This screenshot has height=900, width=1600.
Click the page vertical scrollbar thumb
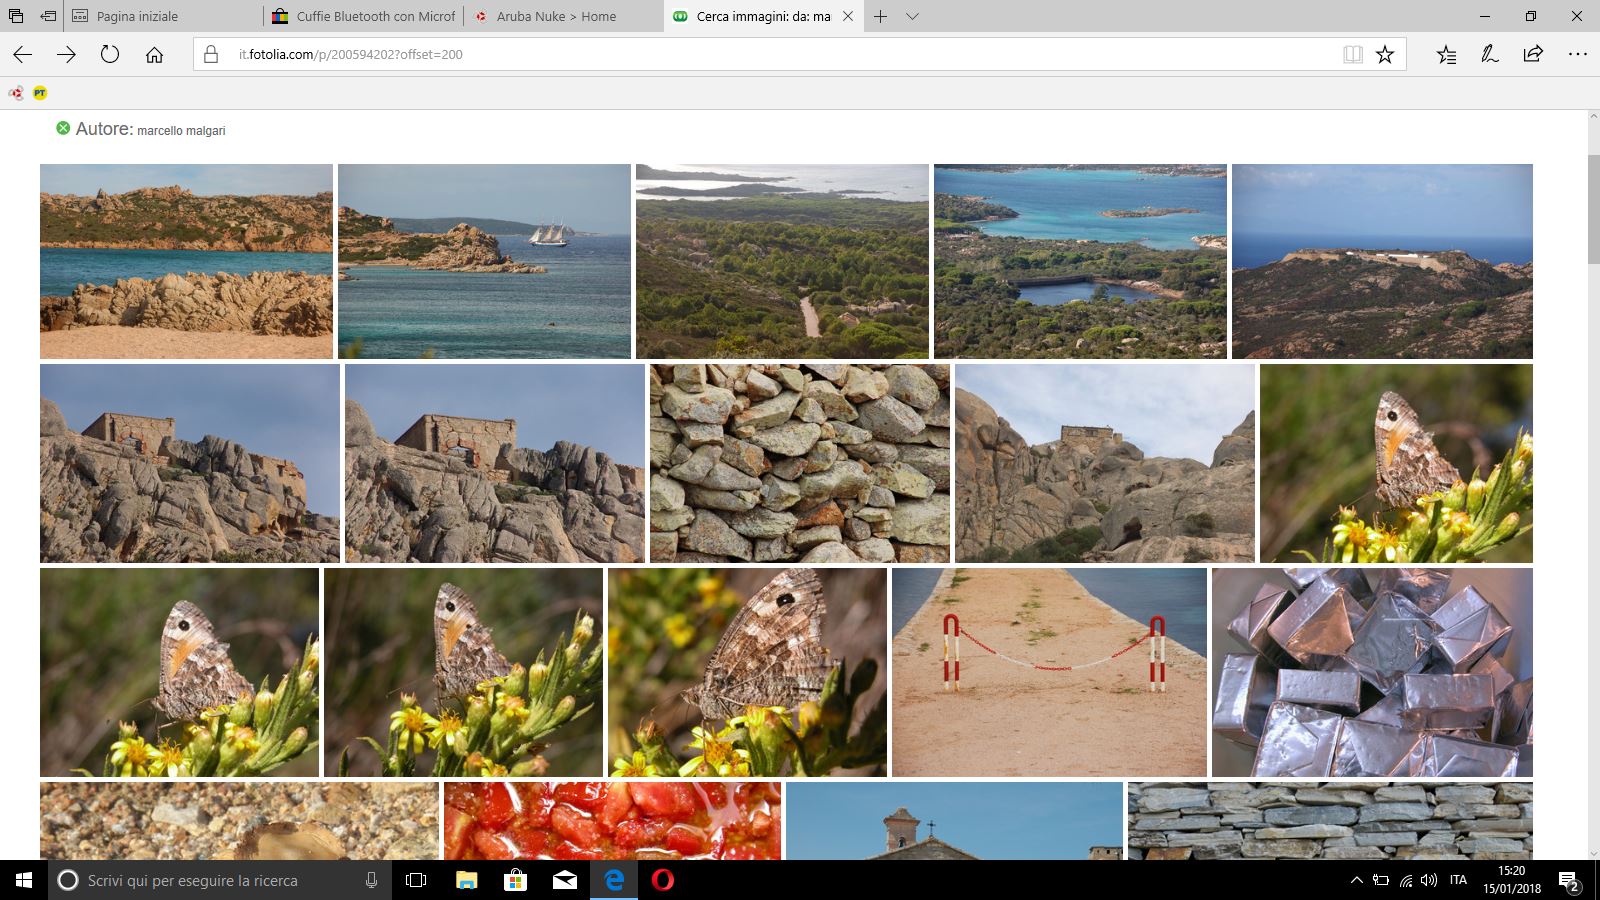pyautogui.click(x=1592, y=210)
